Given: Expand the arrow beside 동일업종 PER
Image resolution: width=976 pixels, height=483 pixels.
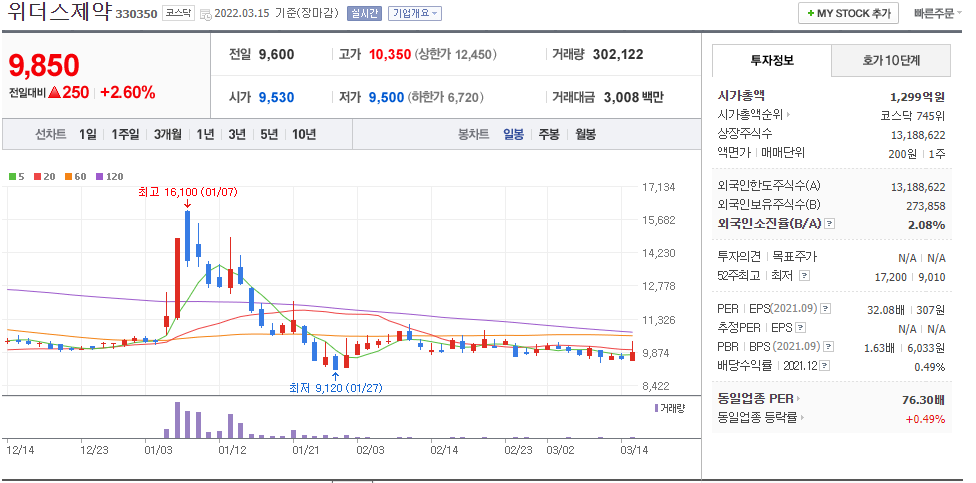Looking at the screenshot, I should (x=799, y=399).
